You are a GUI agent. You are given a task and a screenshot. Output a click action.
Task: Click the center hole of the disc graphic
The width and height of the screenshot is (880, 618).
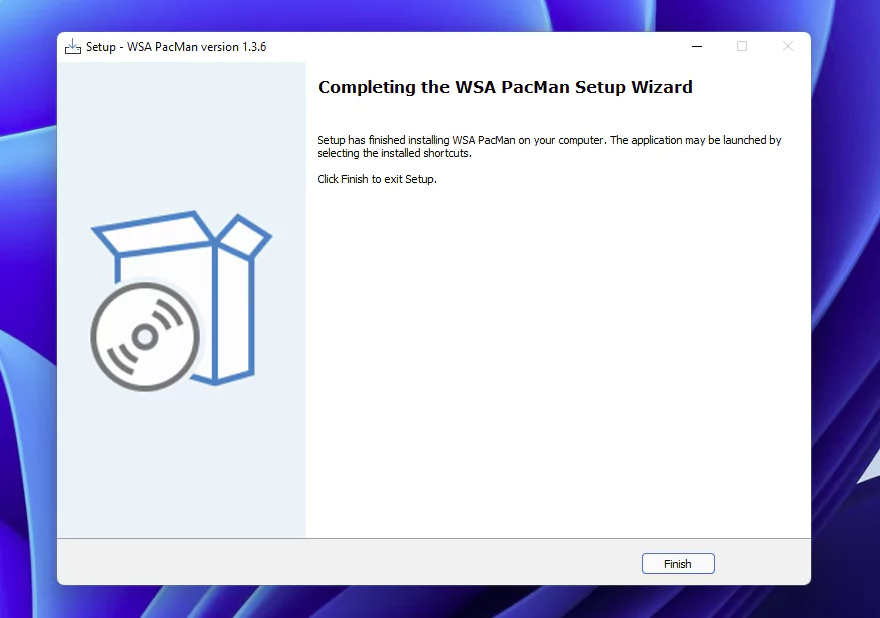pos(144,337)
